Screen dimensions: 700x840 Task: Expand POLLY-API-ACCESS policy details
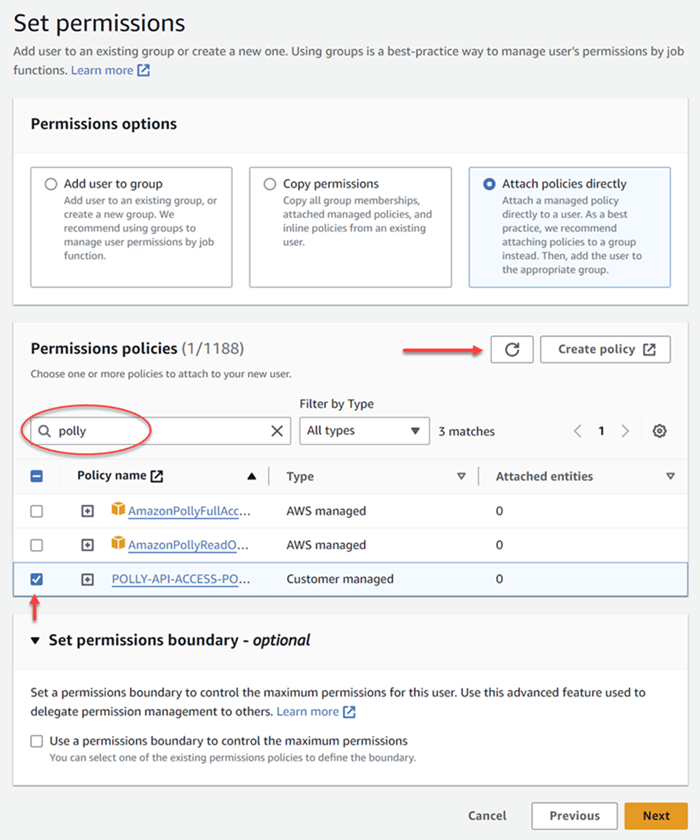pyautogui.click(x=87, y=579)
